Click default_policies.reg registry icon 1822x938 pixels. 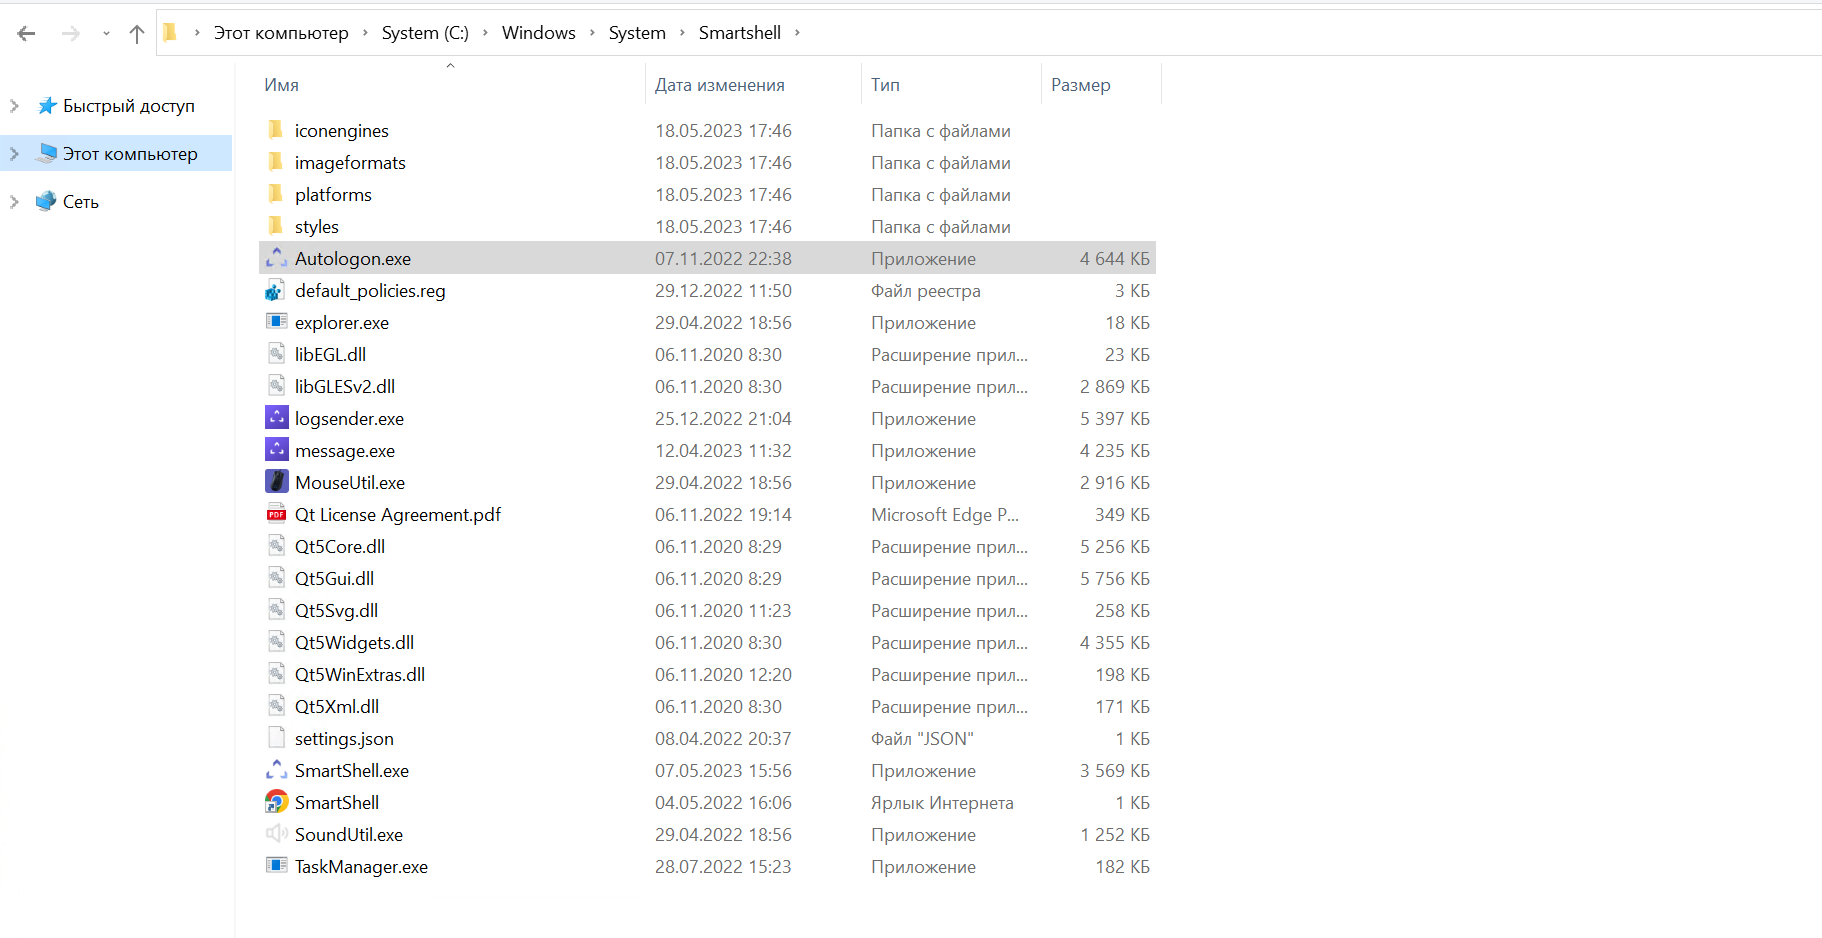point(276,290)
